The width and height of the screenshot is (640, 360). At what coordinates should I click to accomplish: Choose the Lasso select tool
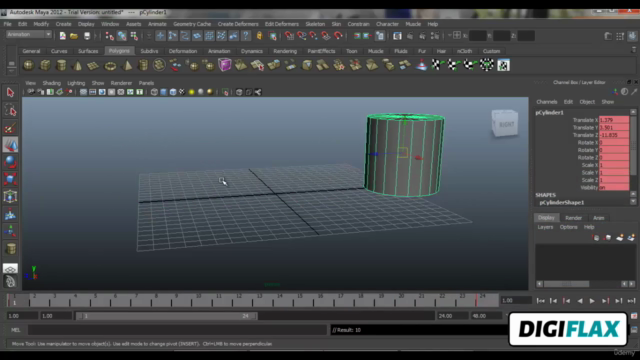10,110
